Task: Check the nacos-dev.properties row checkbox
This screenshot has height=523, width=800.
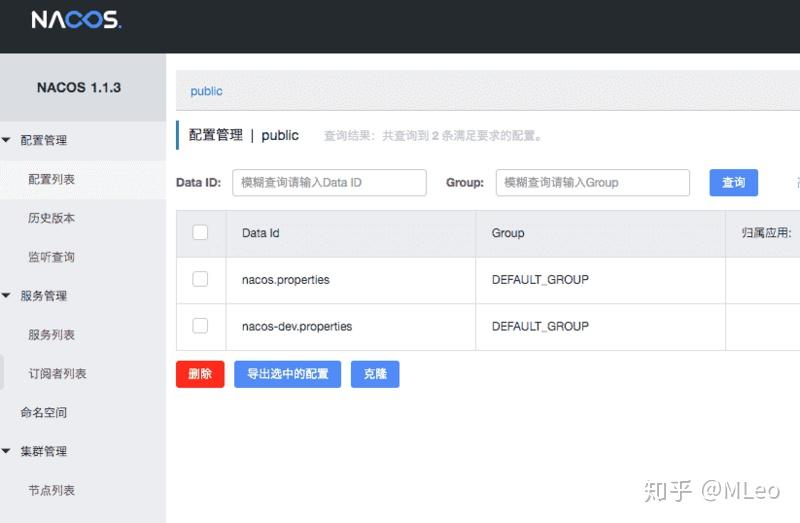Action: pyautogui.click(x=200, y=326)
